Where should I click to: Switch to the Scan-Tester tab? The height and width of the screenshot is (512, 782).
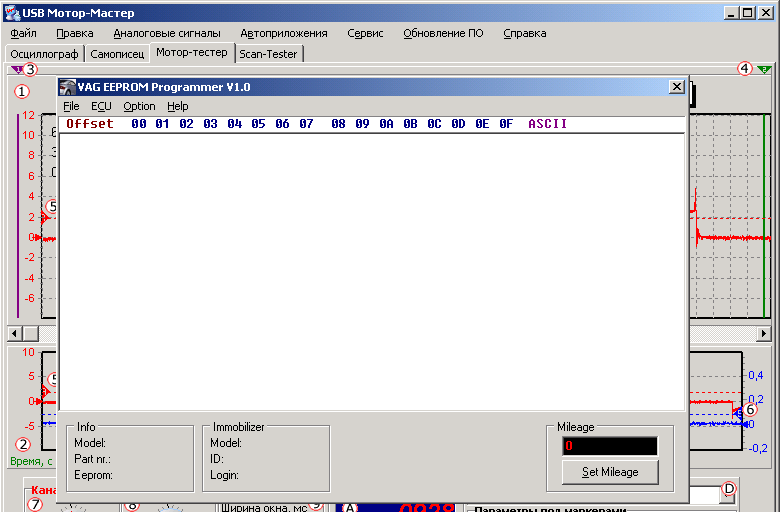[268, 54]
